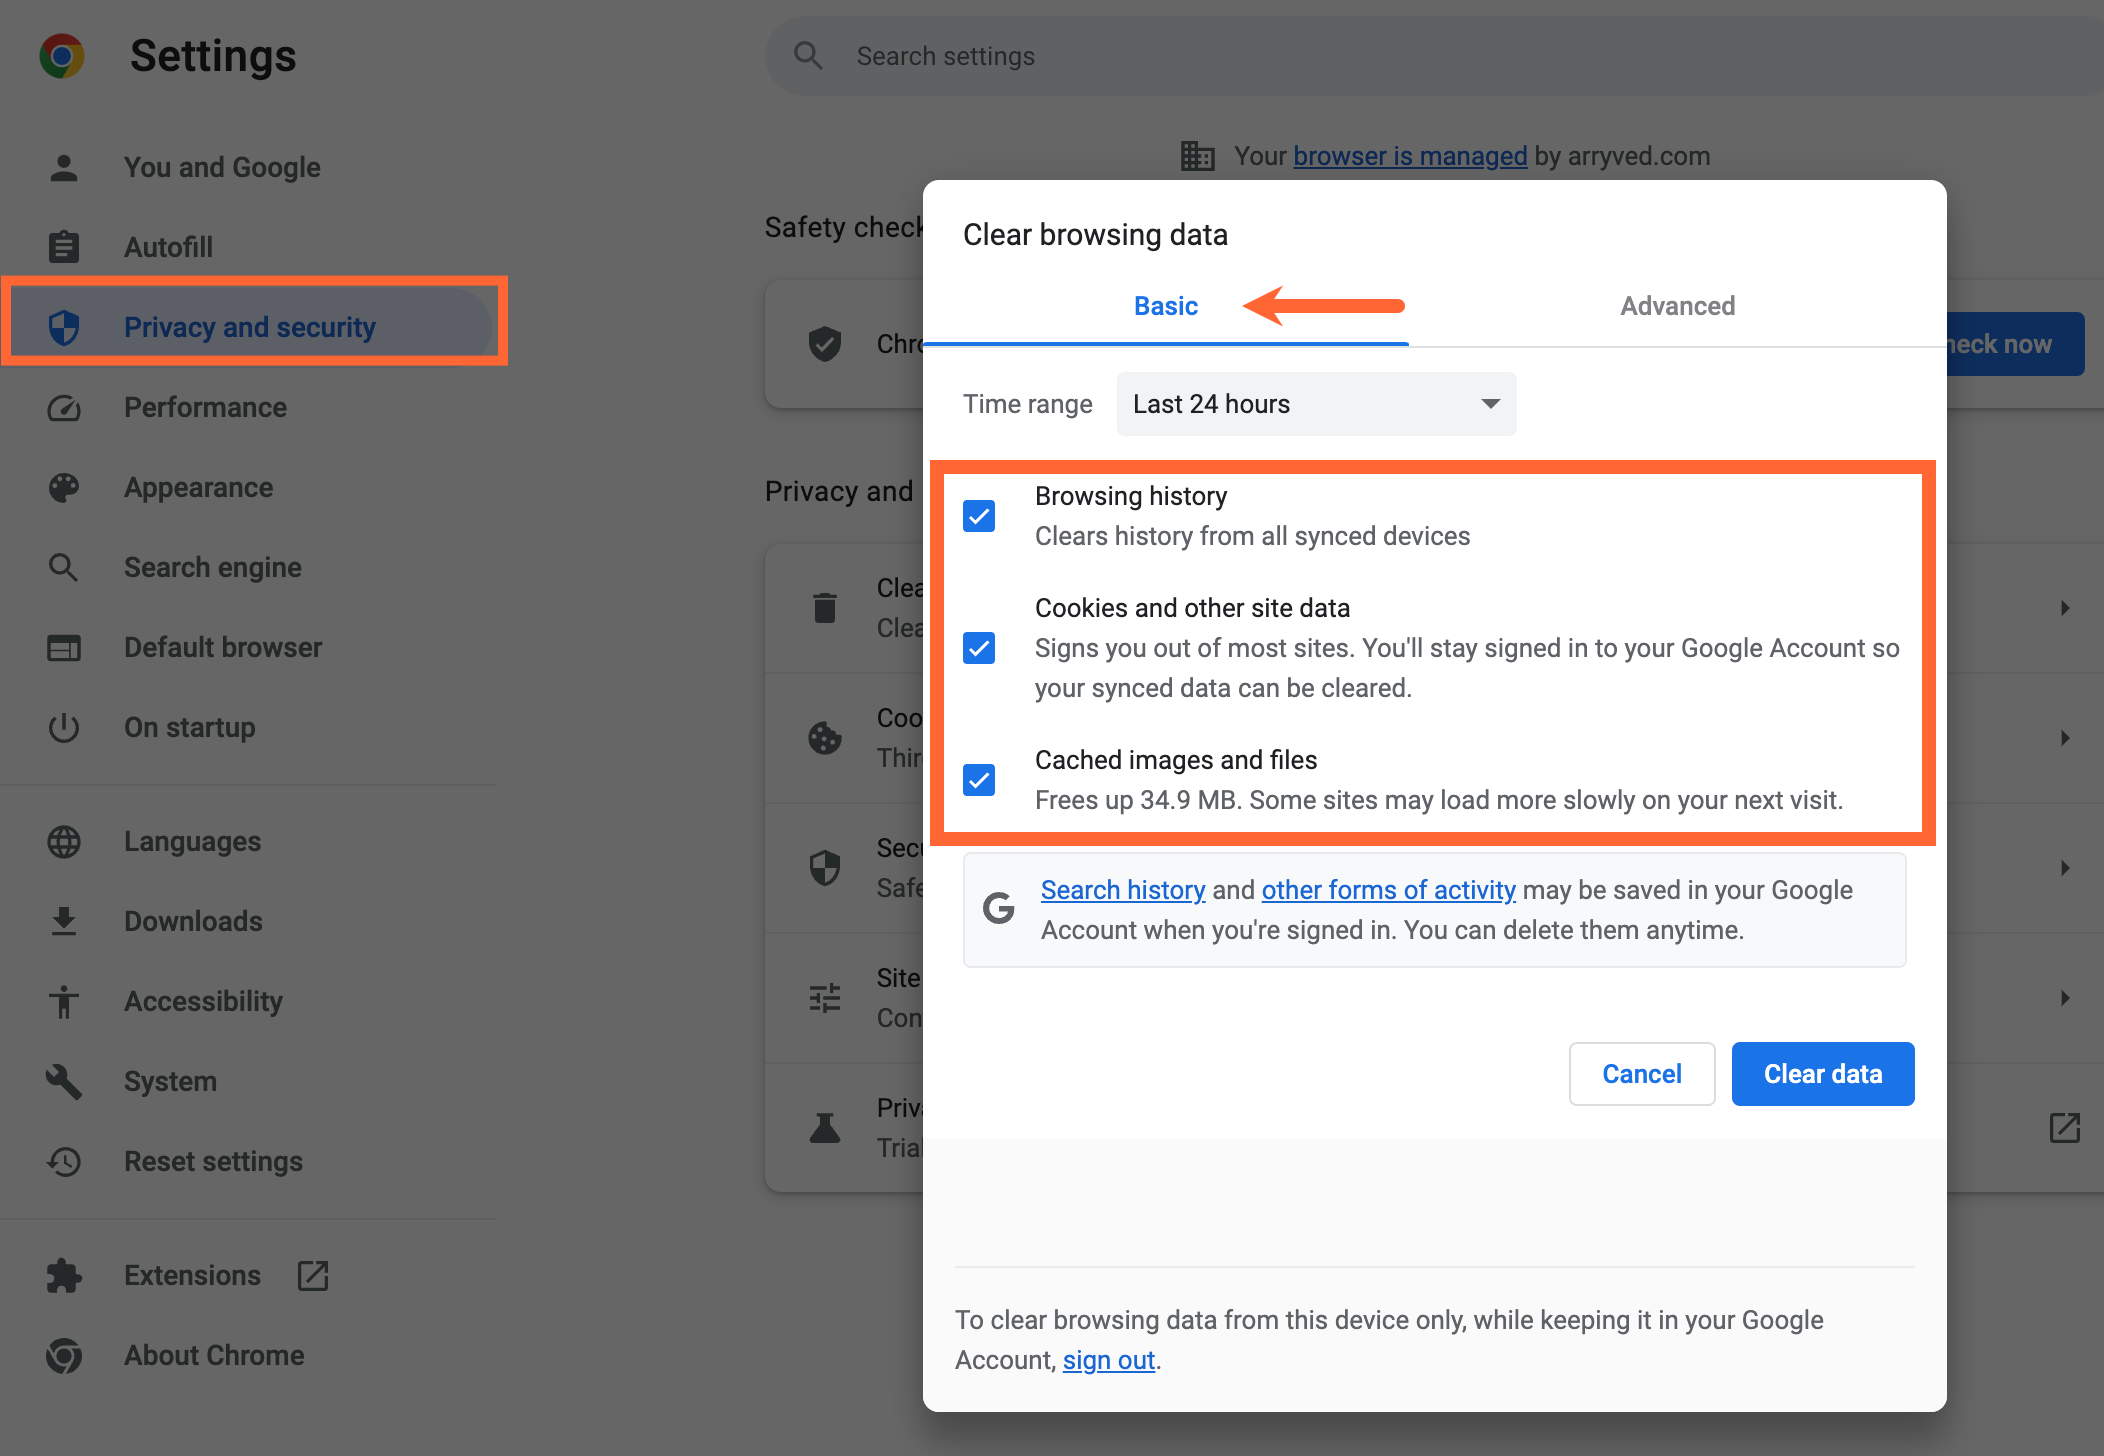2104x1456 pixels.
Task: Uncheck Cookies and other site data checkbox
Action: click(x=979, y=648)
